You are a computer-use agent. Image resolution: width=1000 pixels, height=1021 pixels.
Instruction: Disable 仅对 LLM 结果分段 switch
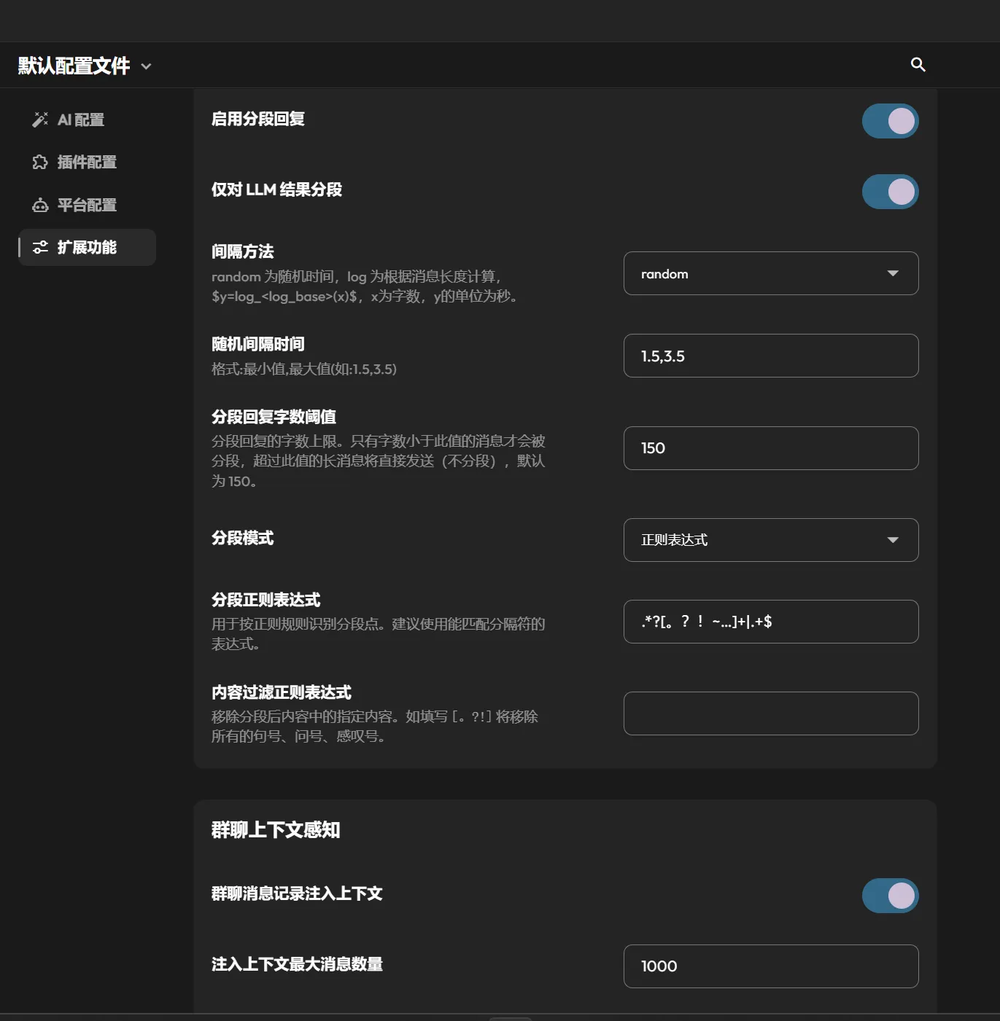point(890,192)
